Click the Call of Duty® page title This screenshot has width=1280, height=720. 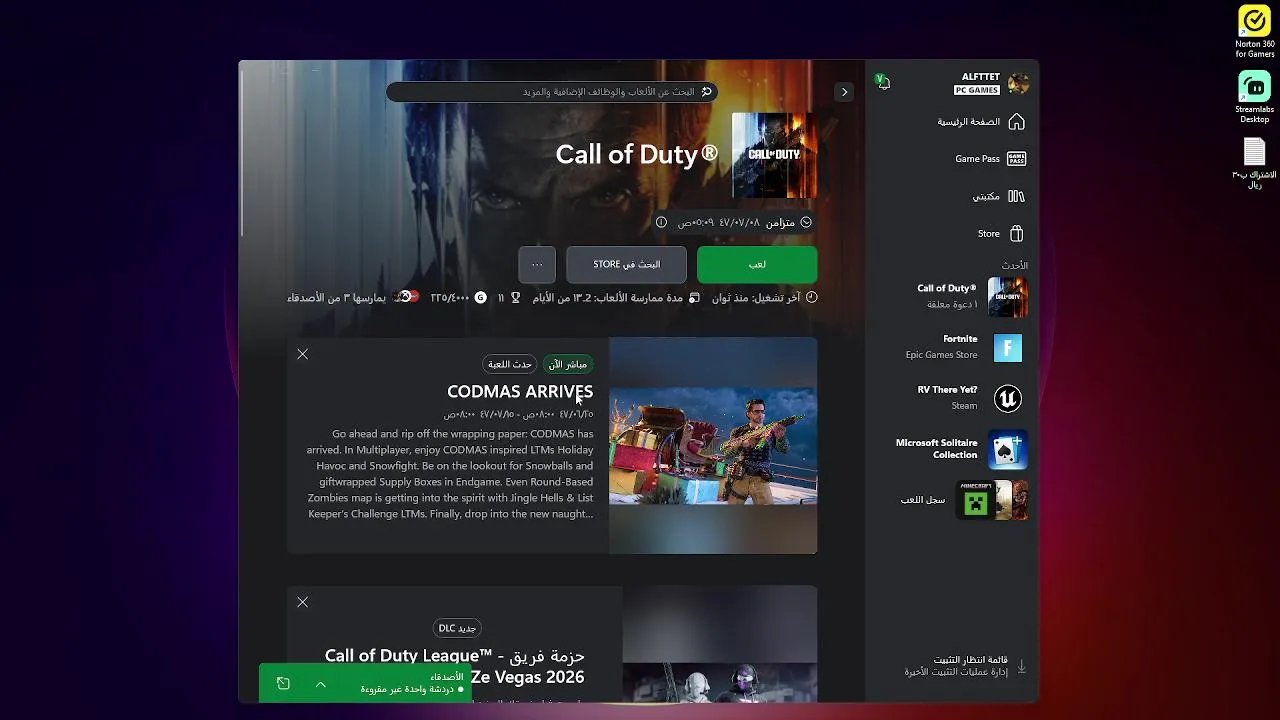(637, 154)
